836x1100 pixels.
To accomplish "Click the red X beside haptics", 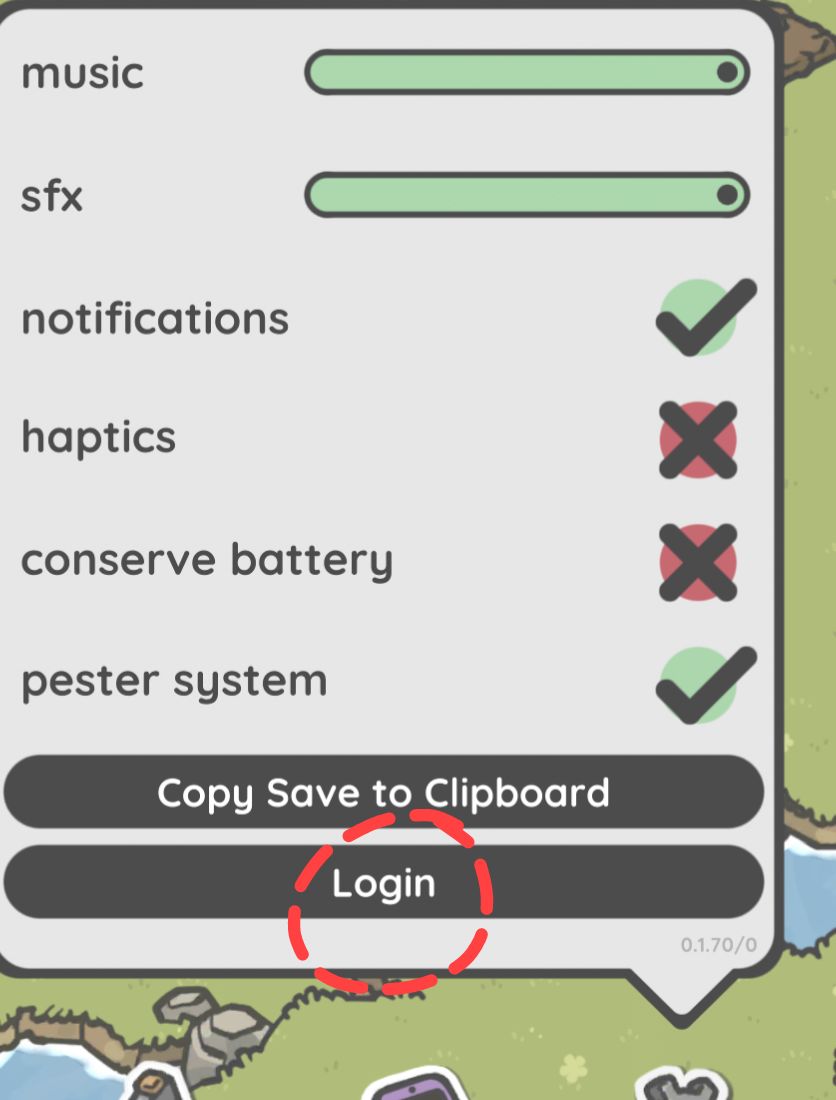I will pyautogui.click(x=699, y=440).
